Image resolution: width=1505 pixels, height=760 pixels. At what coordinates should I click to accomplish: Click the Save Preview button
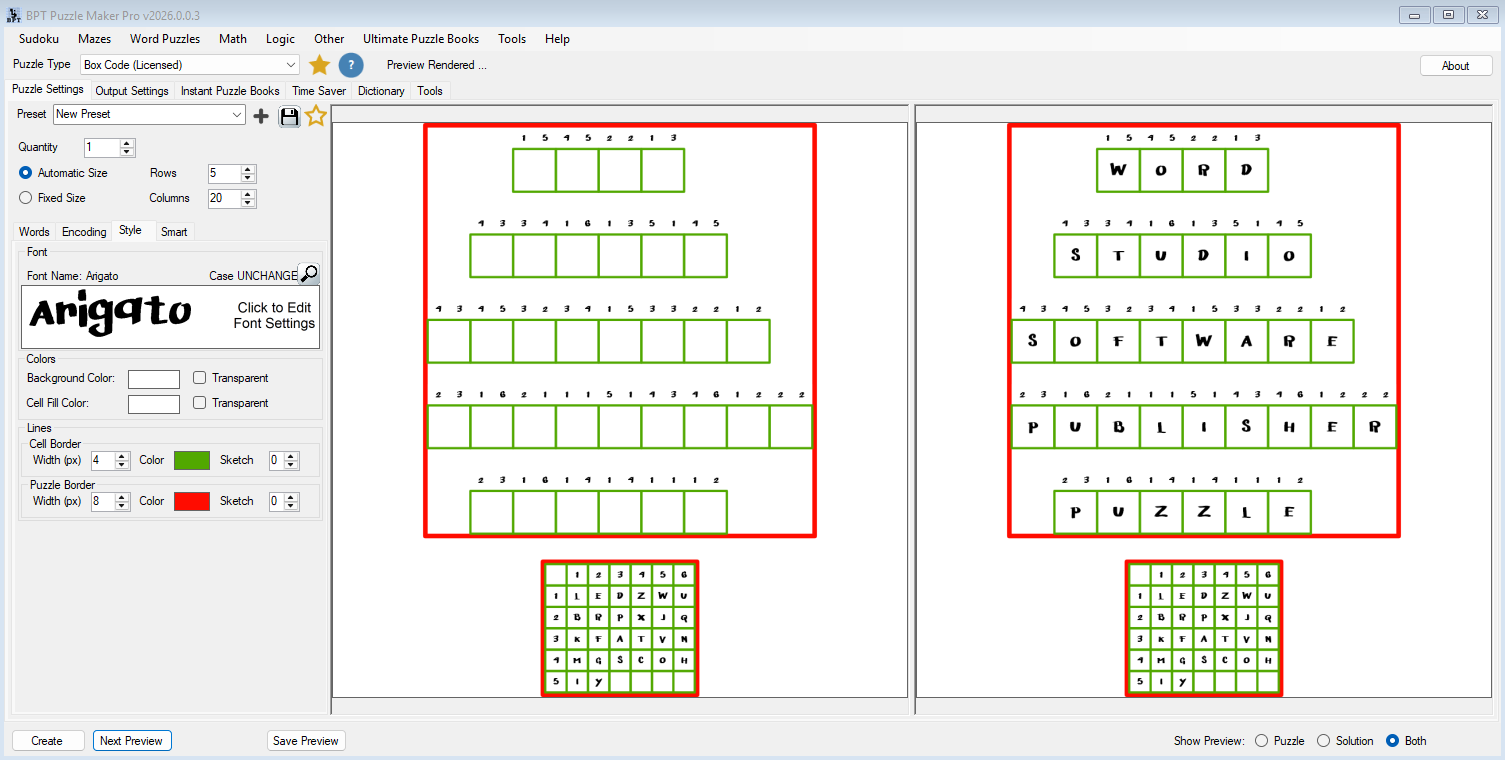click(x=306, y=741)
